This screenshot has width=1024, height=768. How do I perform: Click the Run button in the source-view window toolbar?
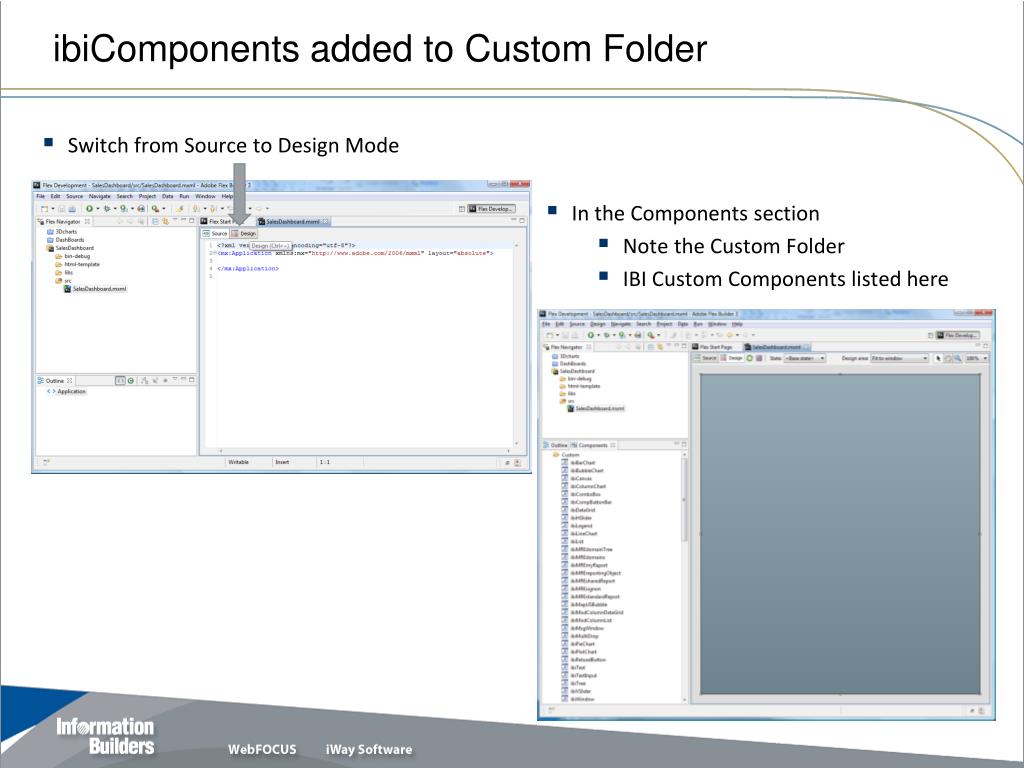tap(89, 209)
